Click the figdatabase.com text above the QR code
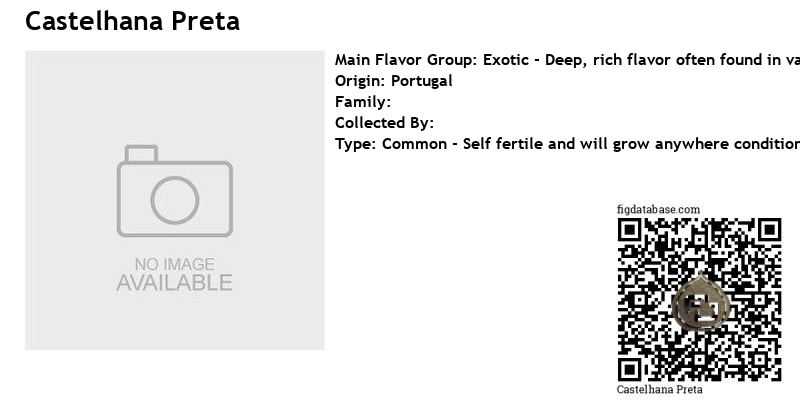The width and height of the screenshot is (800, 400). coord(658,210)
